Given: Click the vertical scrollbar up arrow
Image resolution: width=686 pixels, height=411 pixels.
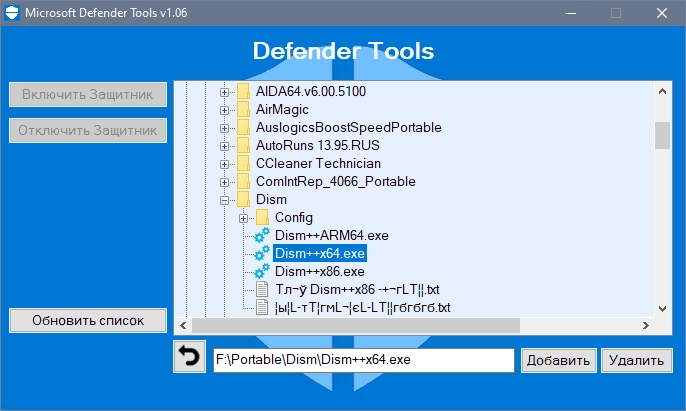Looking at the screenshot, I should (x=662, y=91).
